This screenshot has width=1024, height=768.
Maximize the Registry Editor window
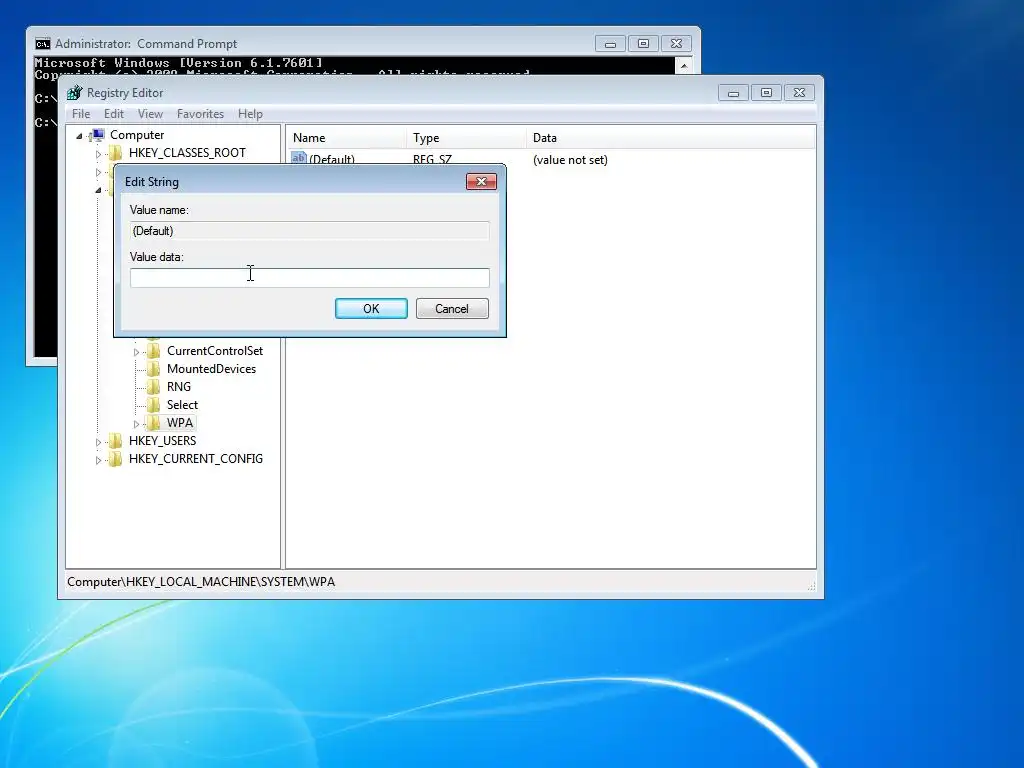(766, 93)
